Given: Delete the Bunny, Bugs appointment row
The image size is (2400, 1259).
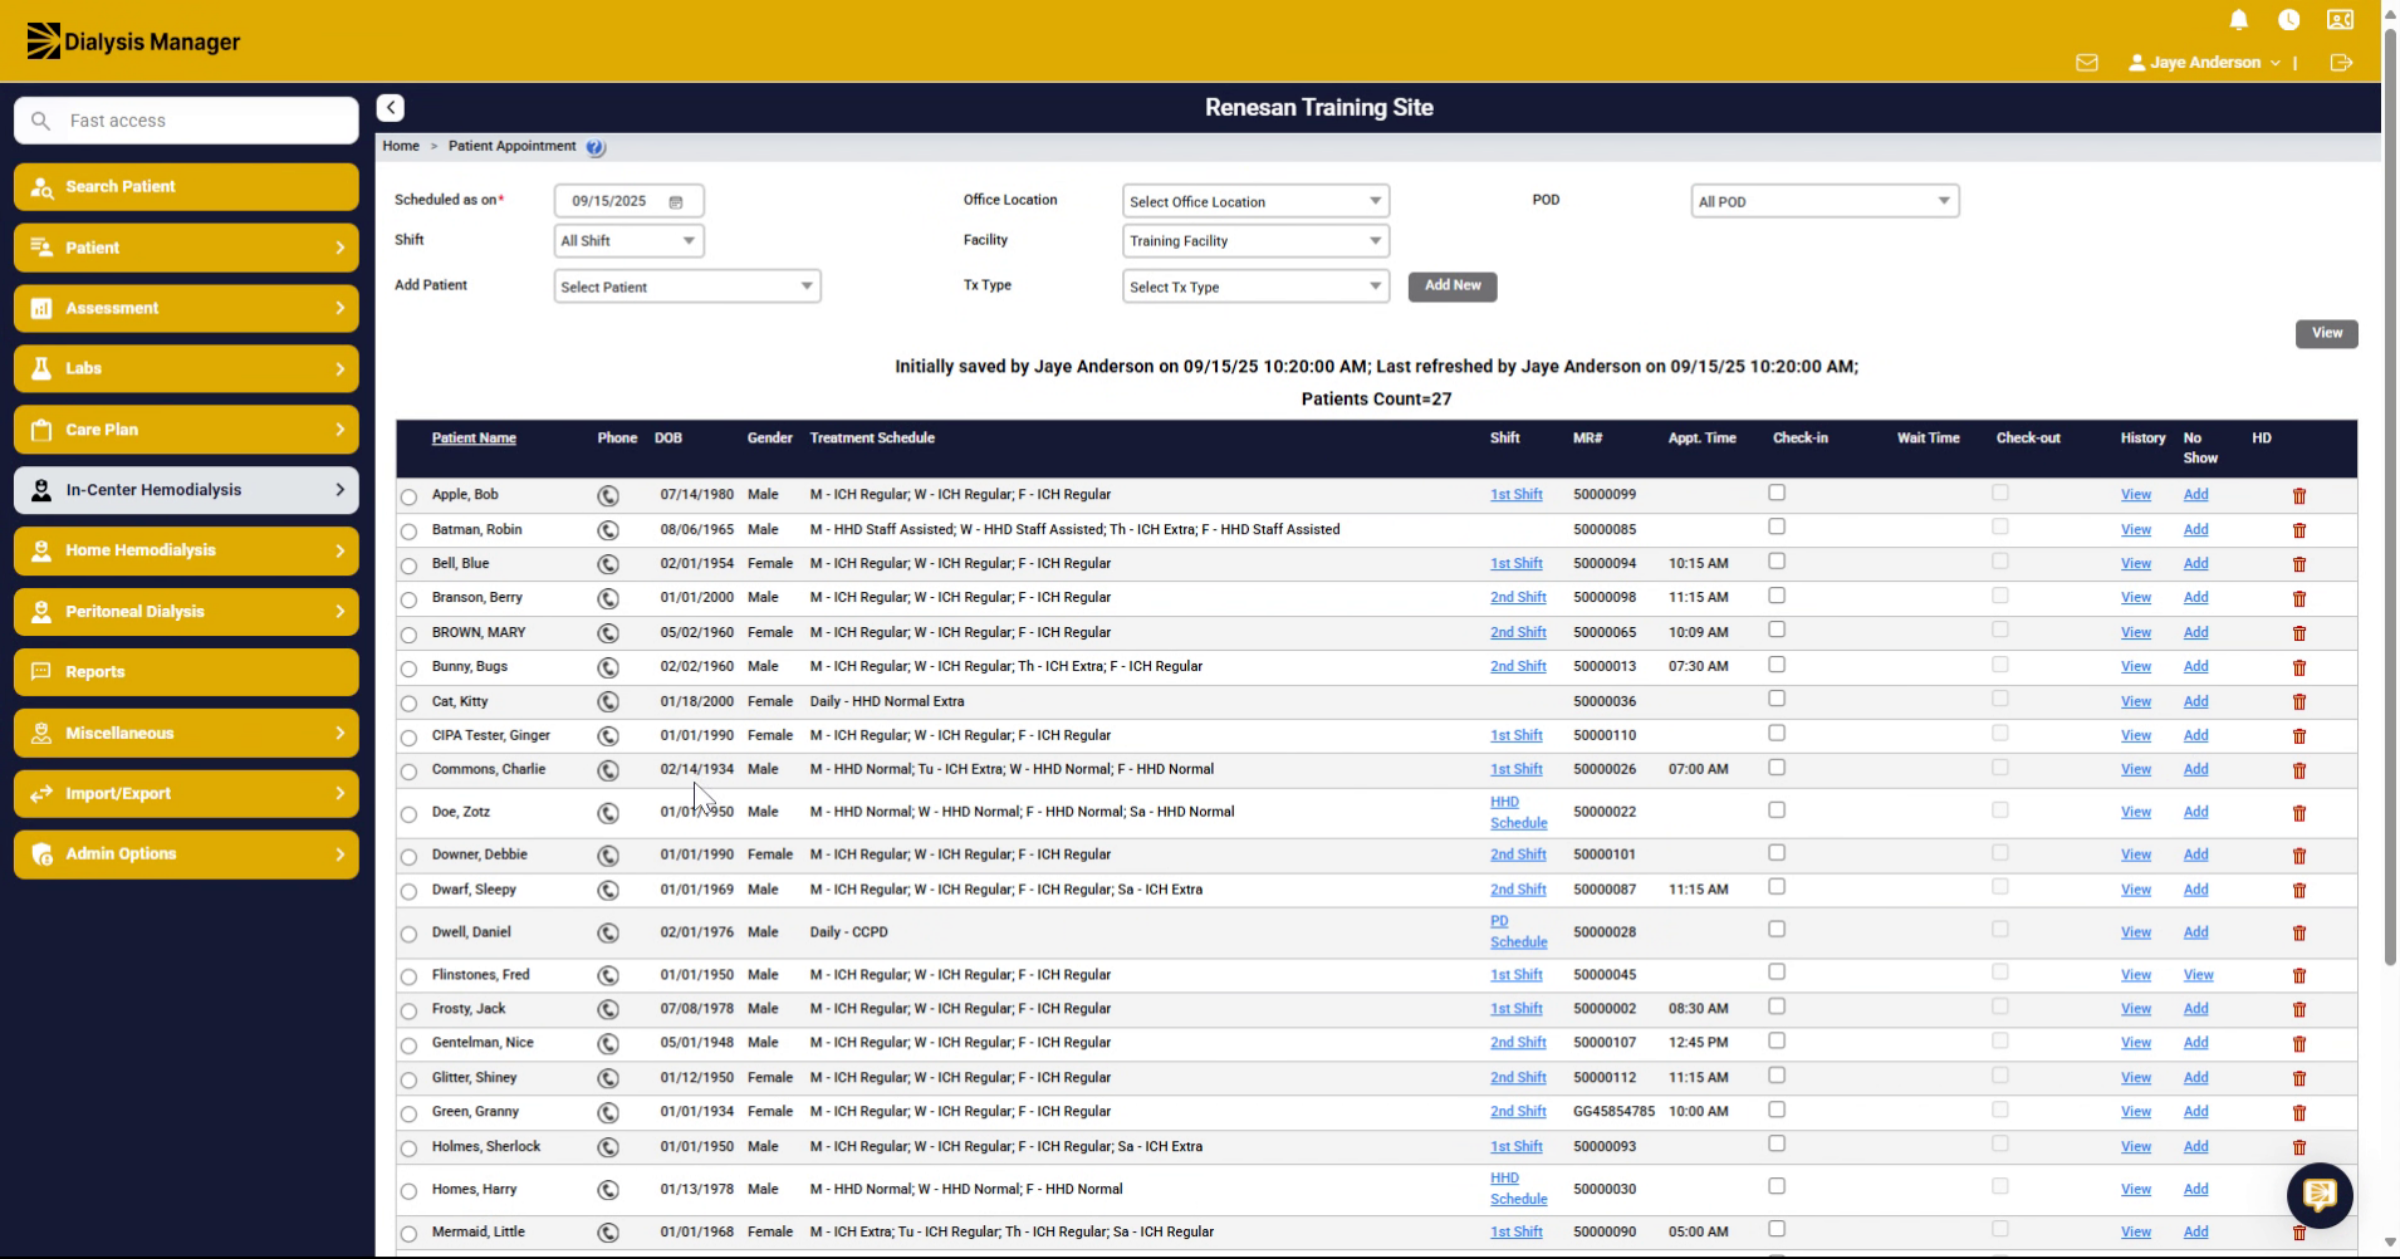Looking at the screenshot, I should [2299, 668].
